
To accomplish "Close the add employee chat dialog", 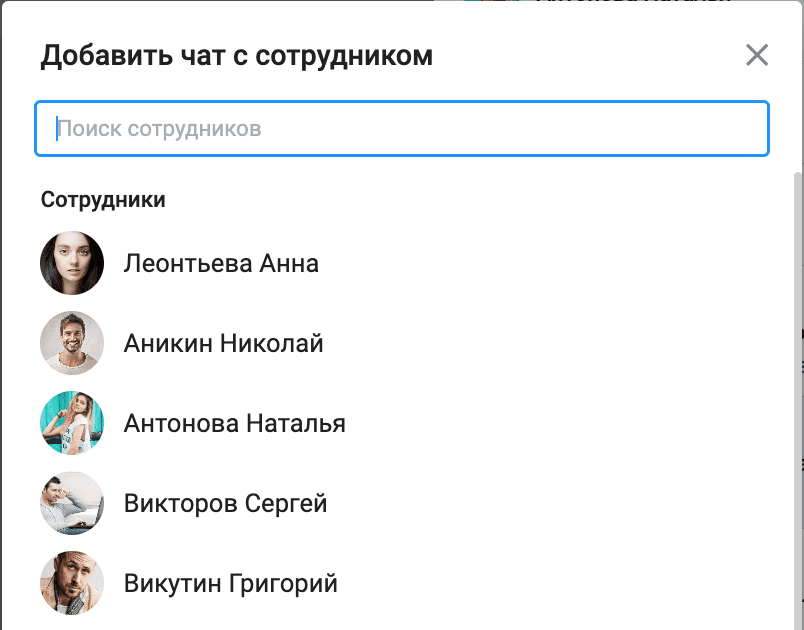I will (x=757, y=55).
